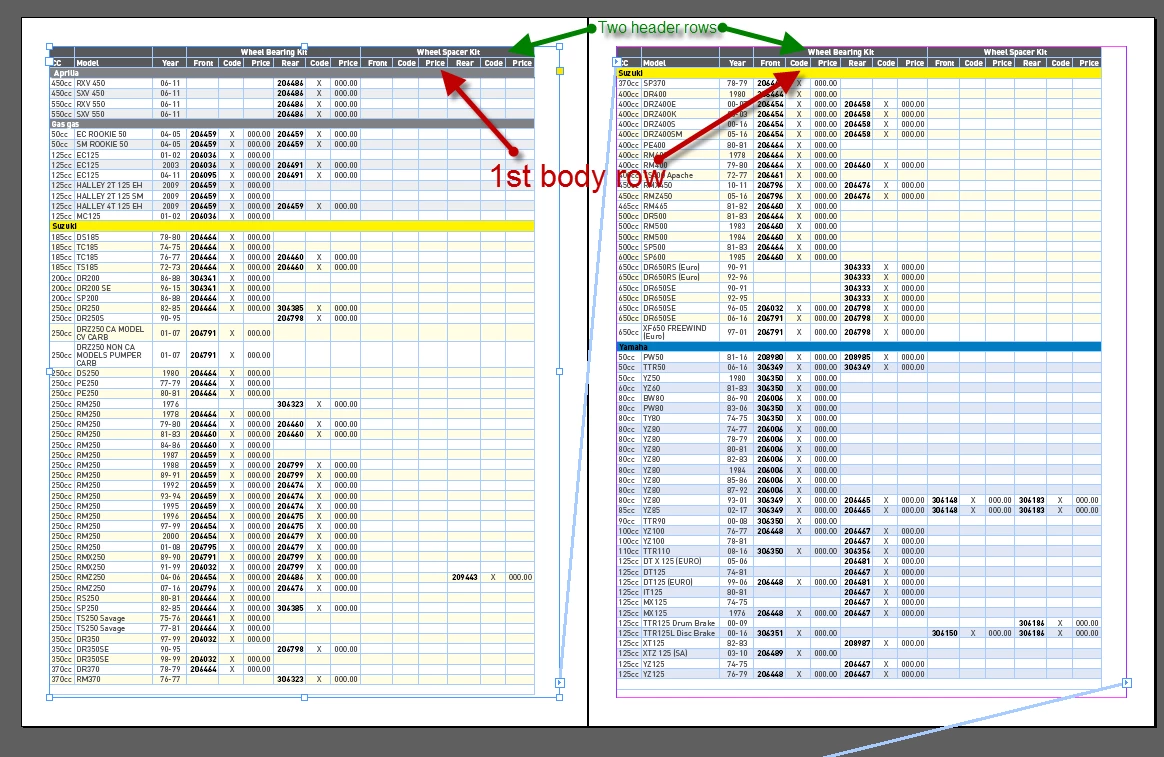Select the PE400 model cell
Viewport: 1164px width, 757px height.
(x=681, y=145)
